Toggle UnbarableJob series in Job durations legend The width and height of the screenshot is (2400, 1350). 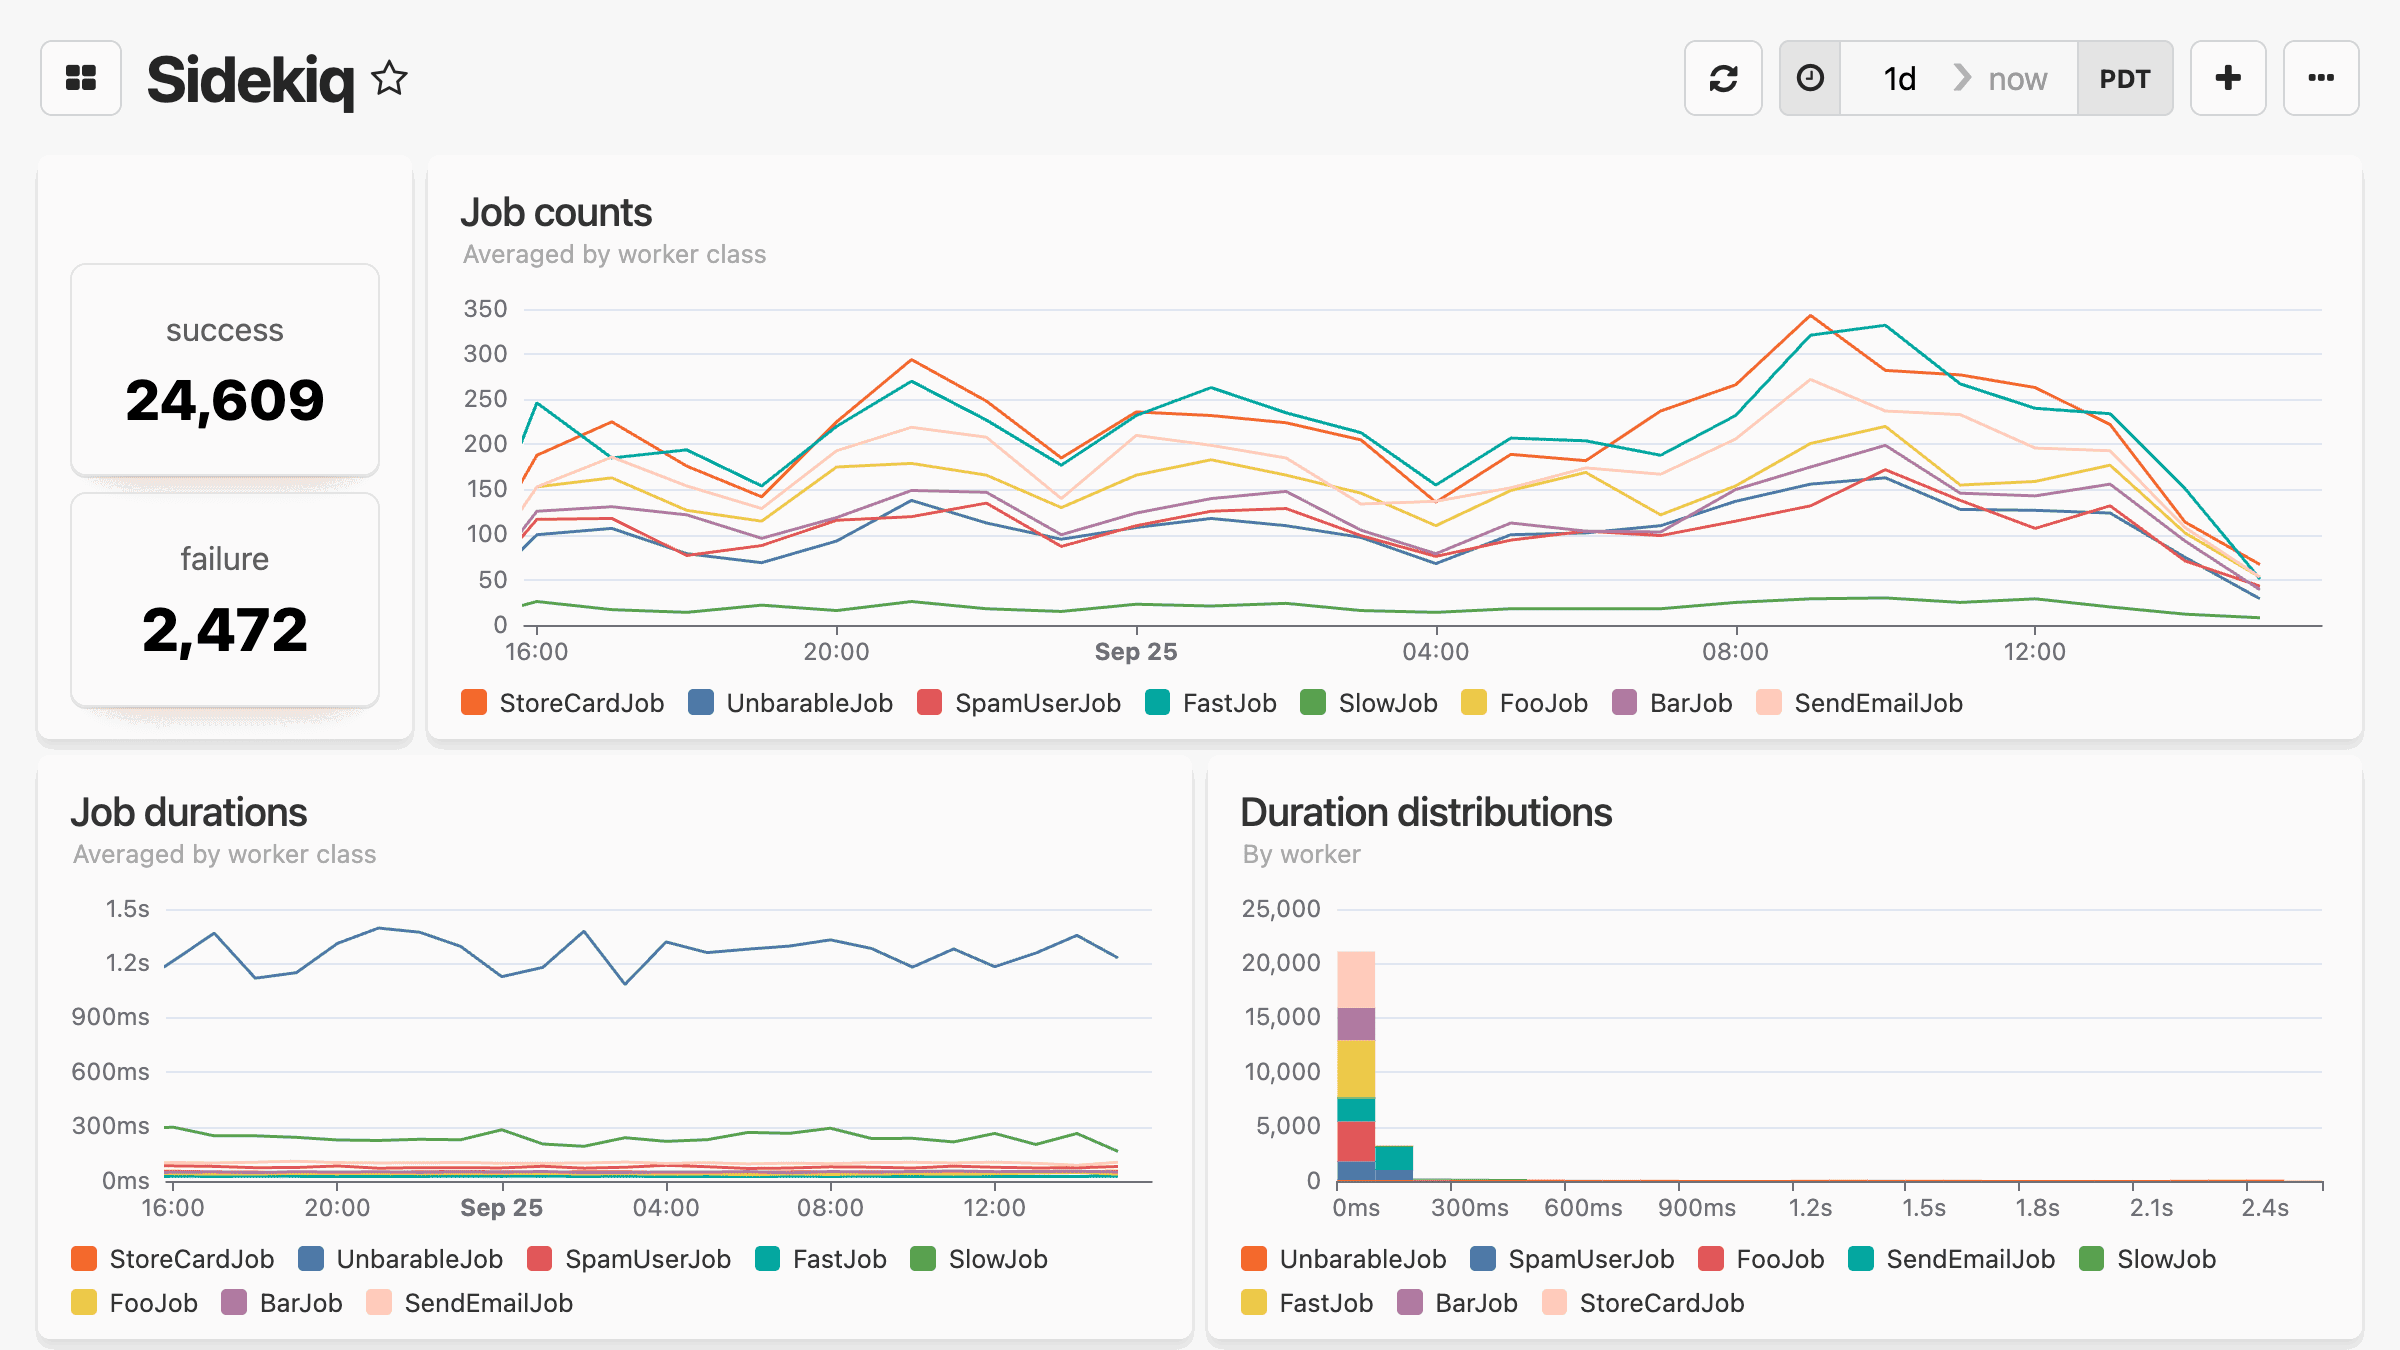(x=419, y=1259)
